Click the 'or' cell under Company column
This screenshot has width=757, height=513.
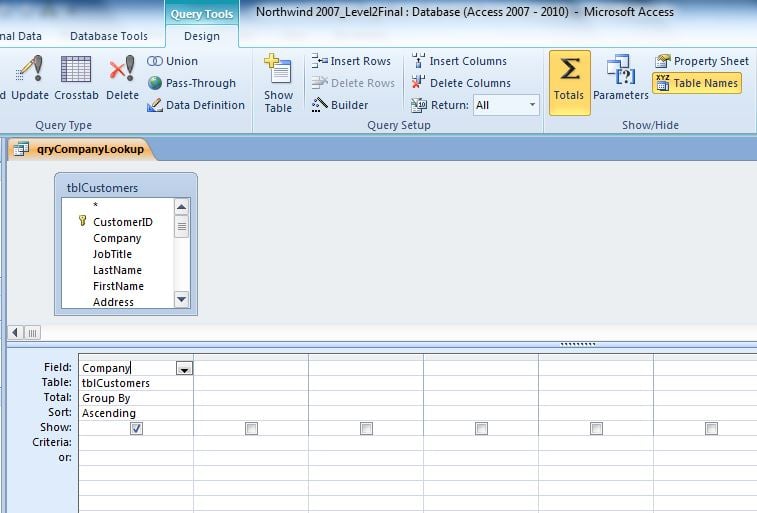[x=136, y=458]
